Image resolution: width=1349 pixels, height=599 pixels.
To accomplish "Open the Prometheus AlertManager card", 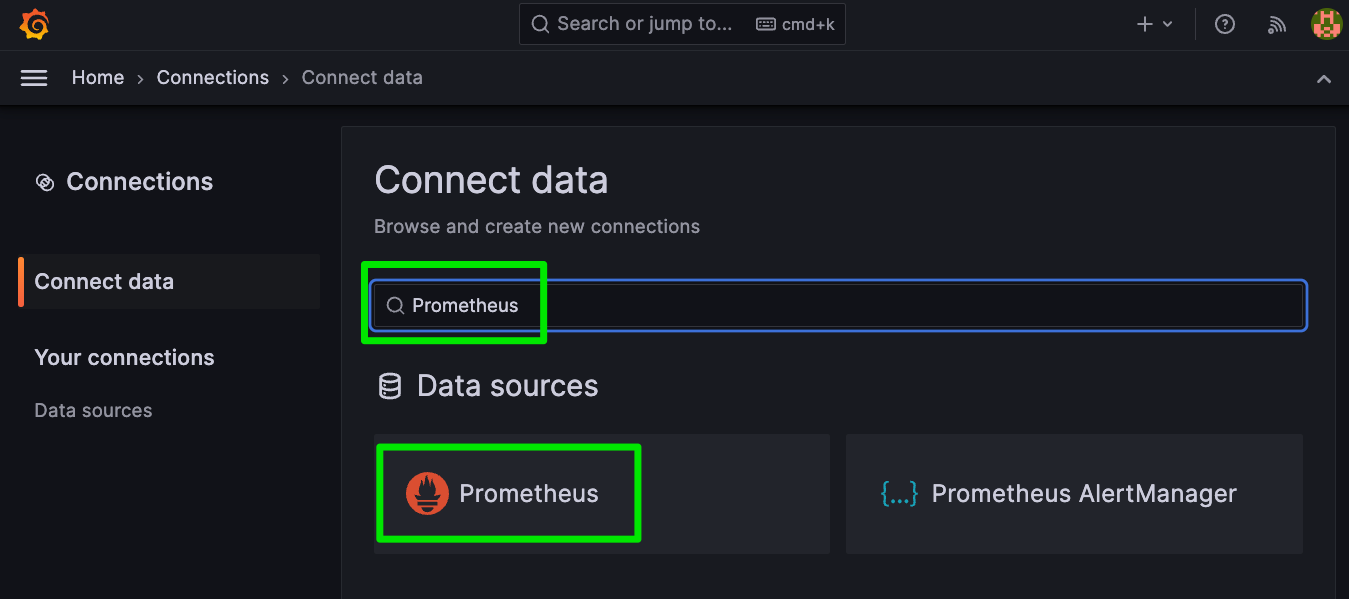I will [1074, 494].
